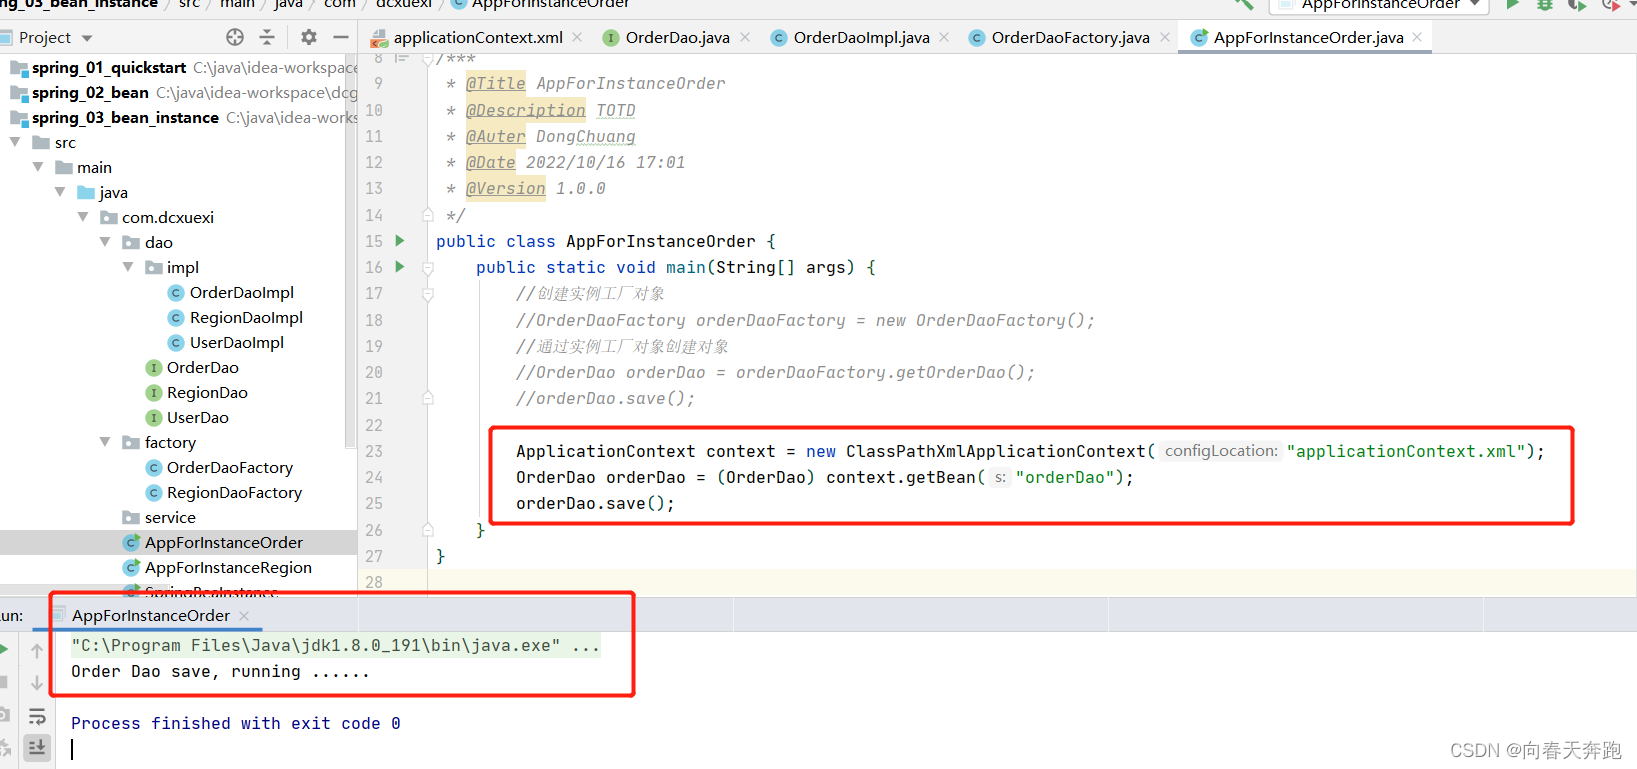Click the "applicationContext.xml" string literal

click(x=1406, y=452)
